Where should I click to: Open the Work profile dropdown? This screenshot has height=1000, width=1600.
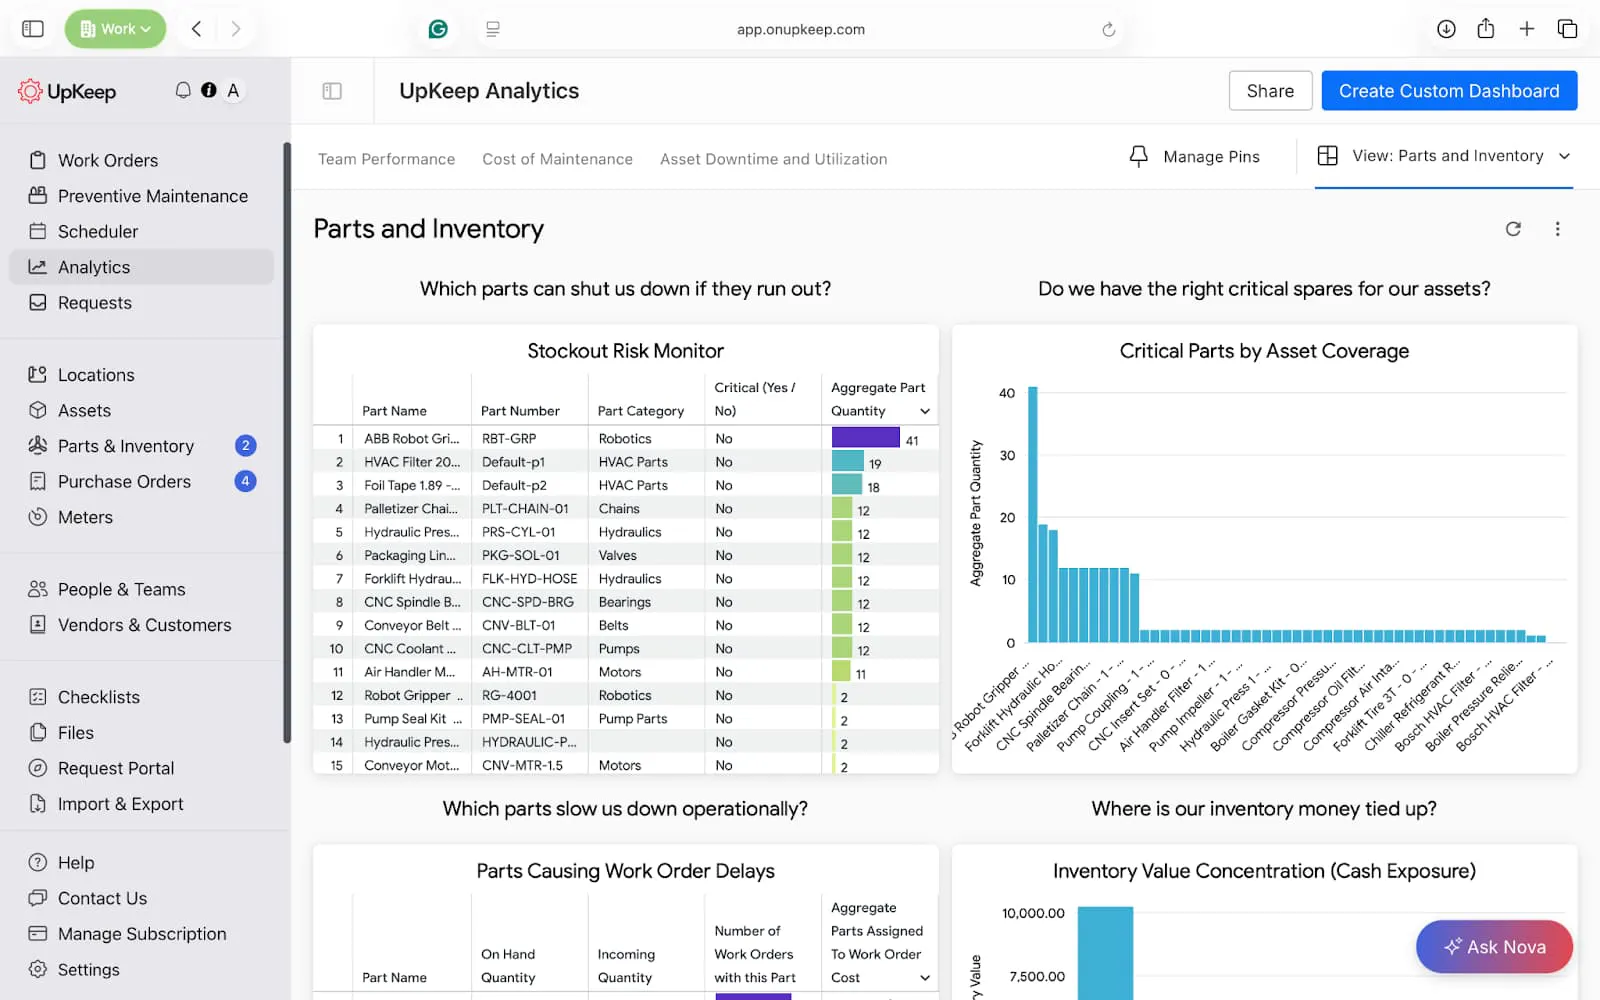click(x=115, y=29)
